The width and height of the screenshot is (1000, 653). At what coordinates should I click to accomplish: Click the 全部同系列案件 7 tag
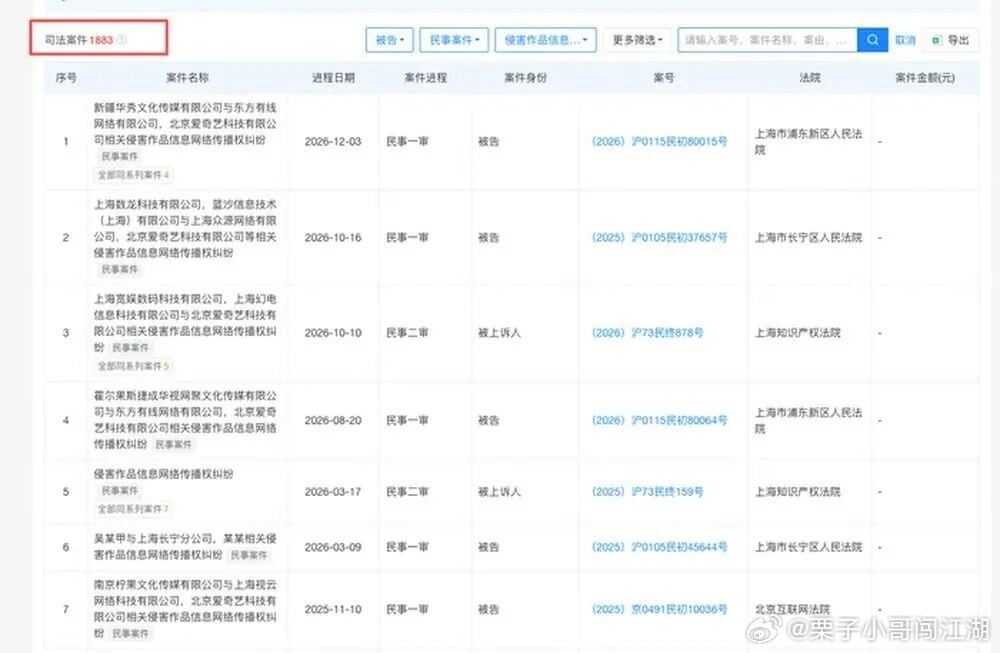(x=133, y=509)
